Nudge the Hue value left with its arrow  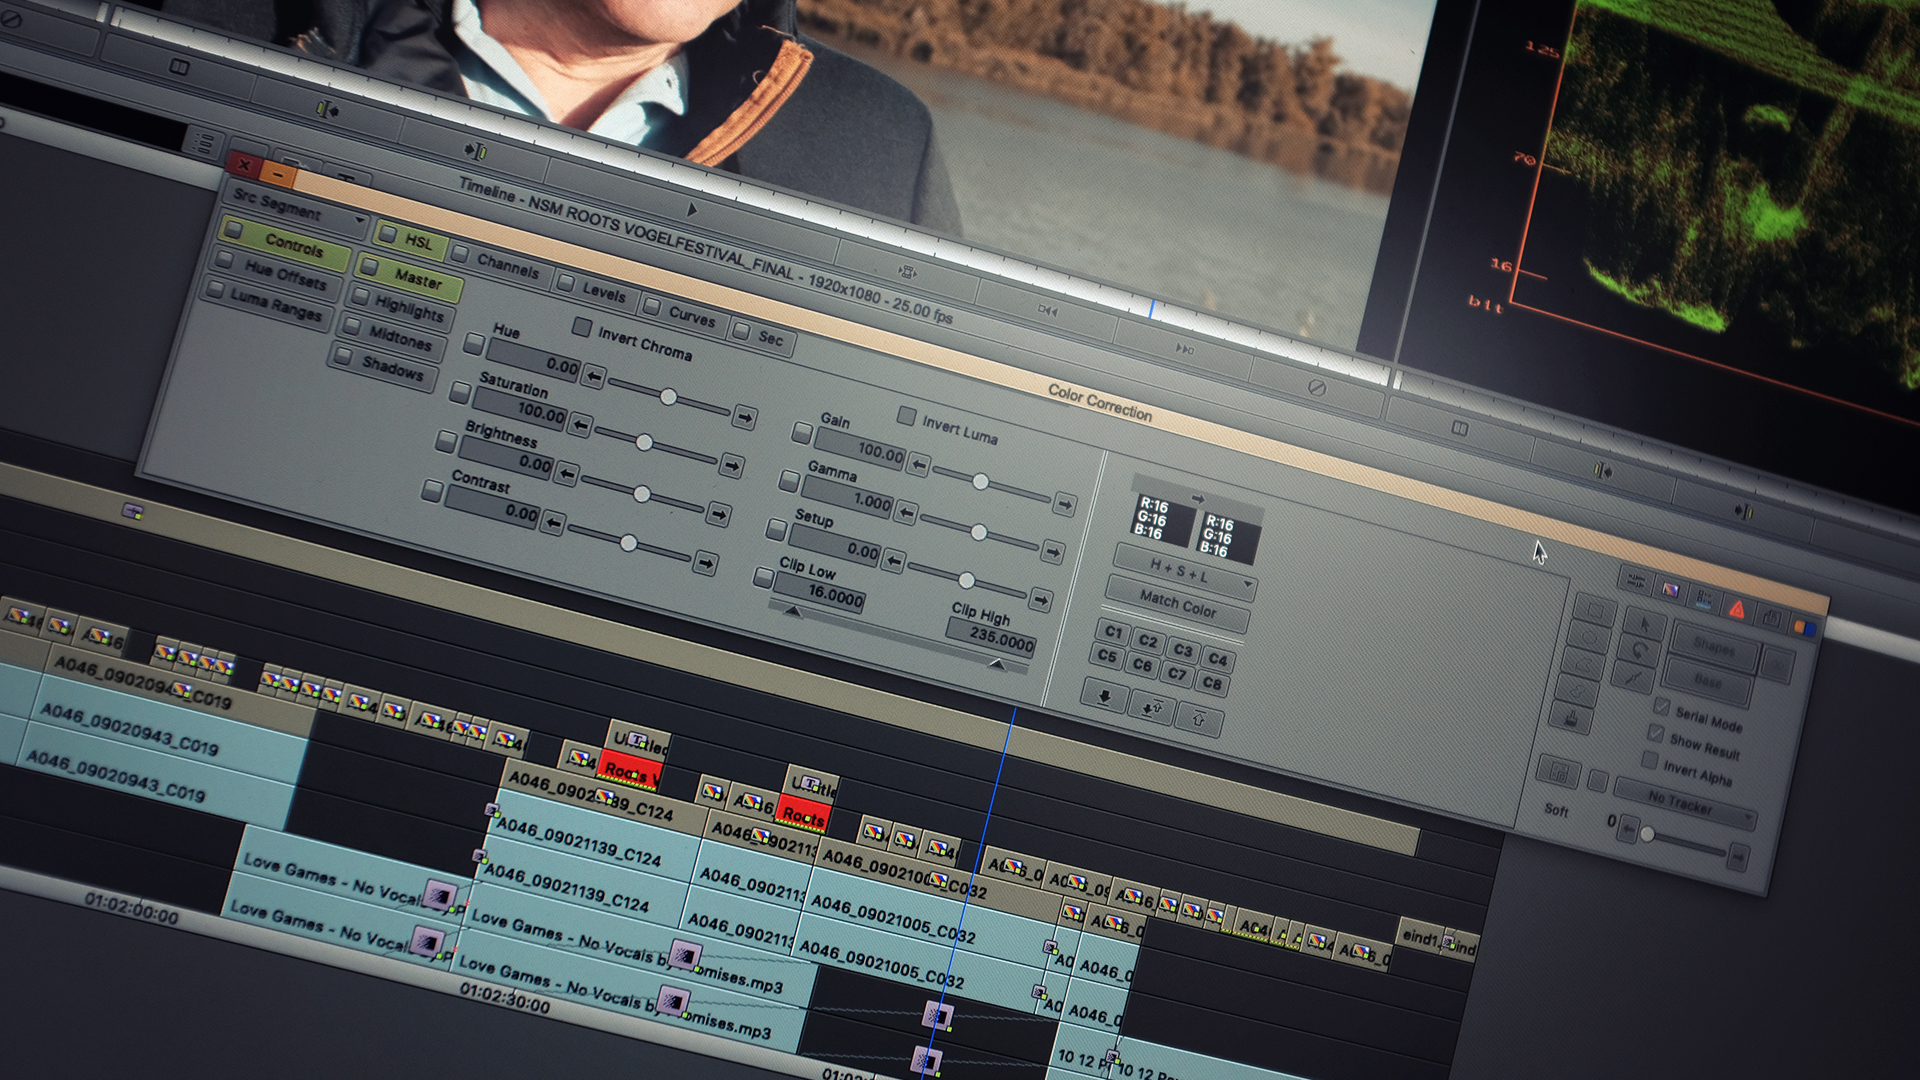coord(594,377)
